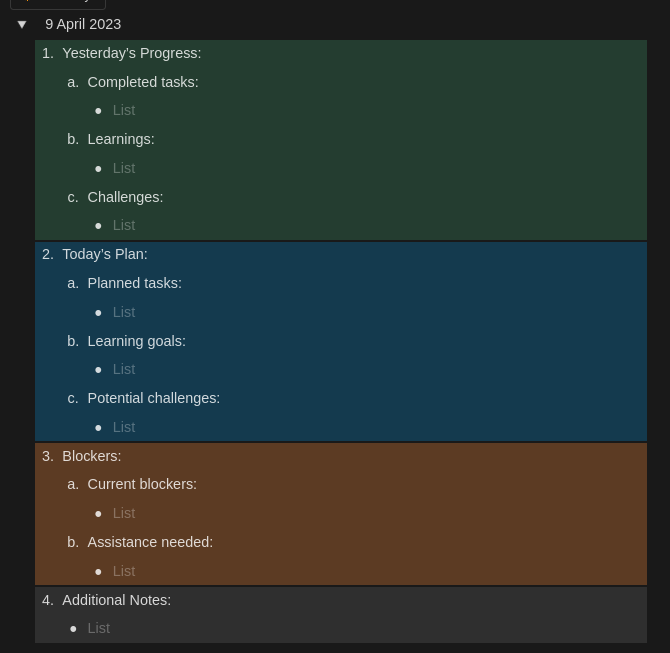Click the Today's Plan heading line
Viewport: 670px width, 653px height.
pyautogui.click(x=105, y=254)
